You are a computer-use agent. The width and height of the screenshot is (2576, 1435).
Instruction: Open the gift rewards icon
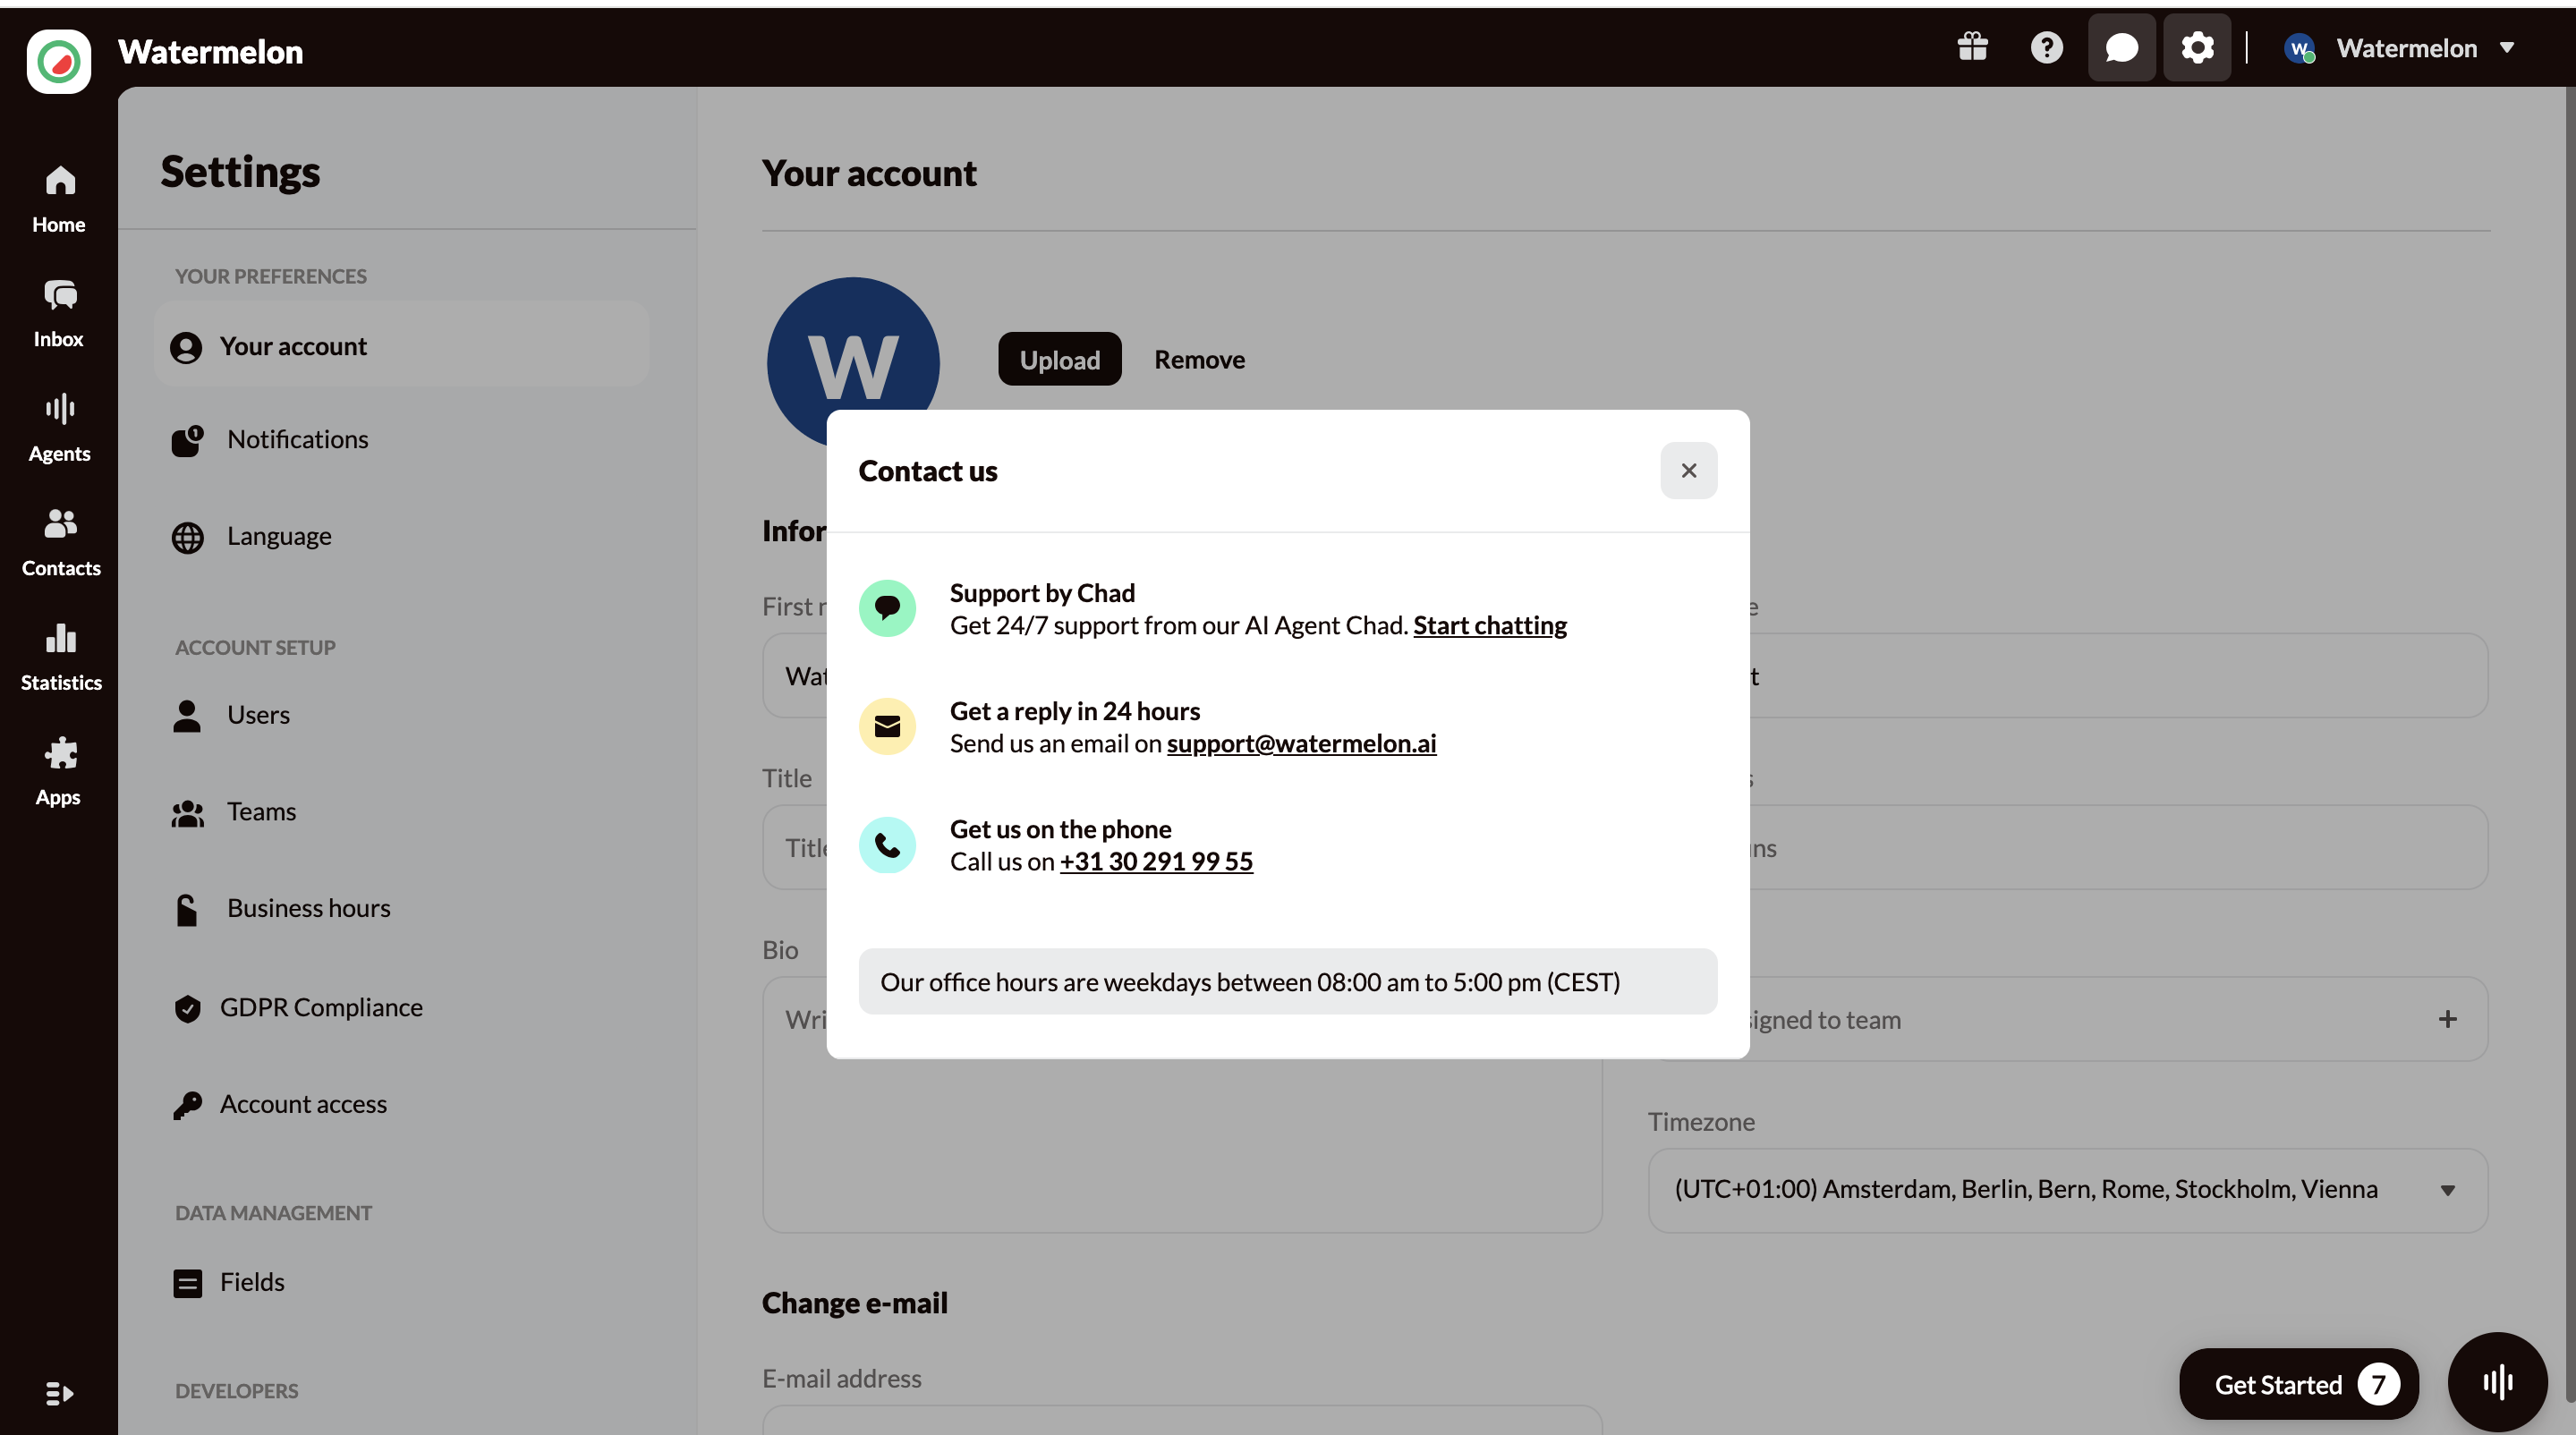coord(1972,48)
